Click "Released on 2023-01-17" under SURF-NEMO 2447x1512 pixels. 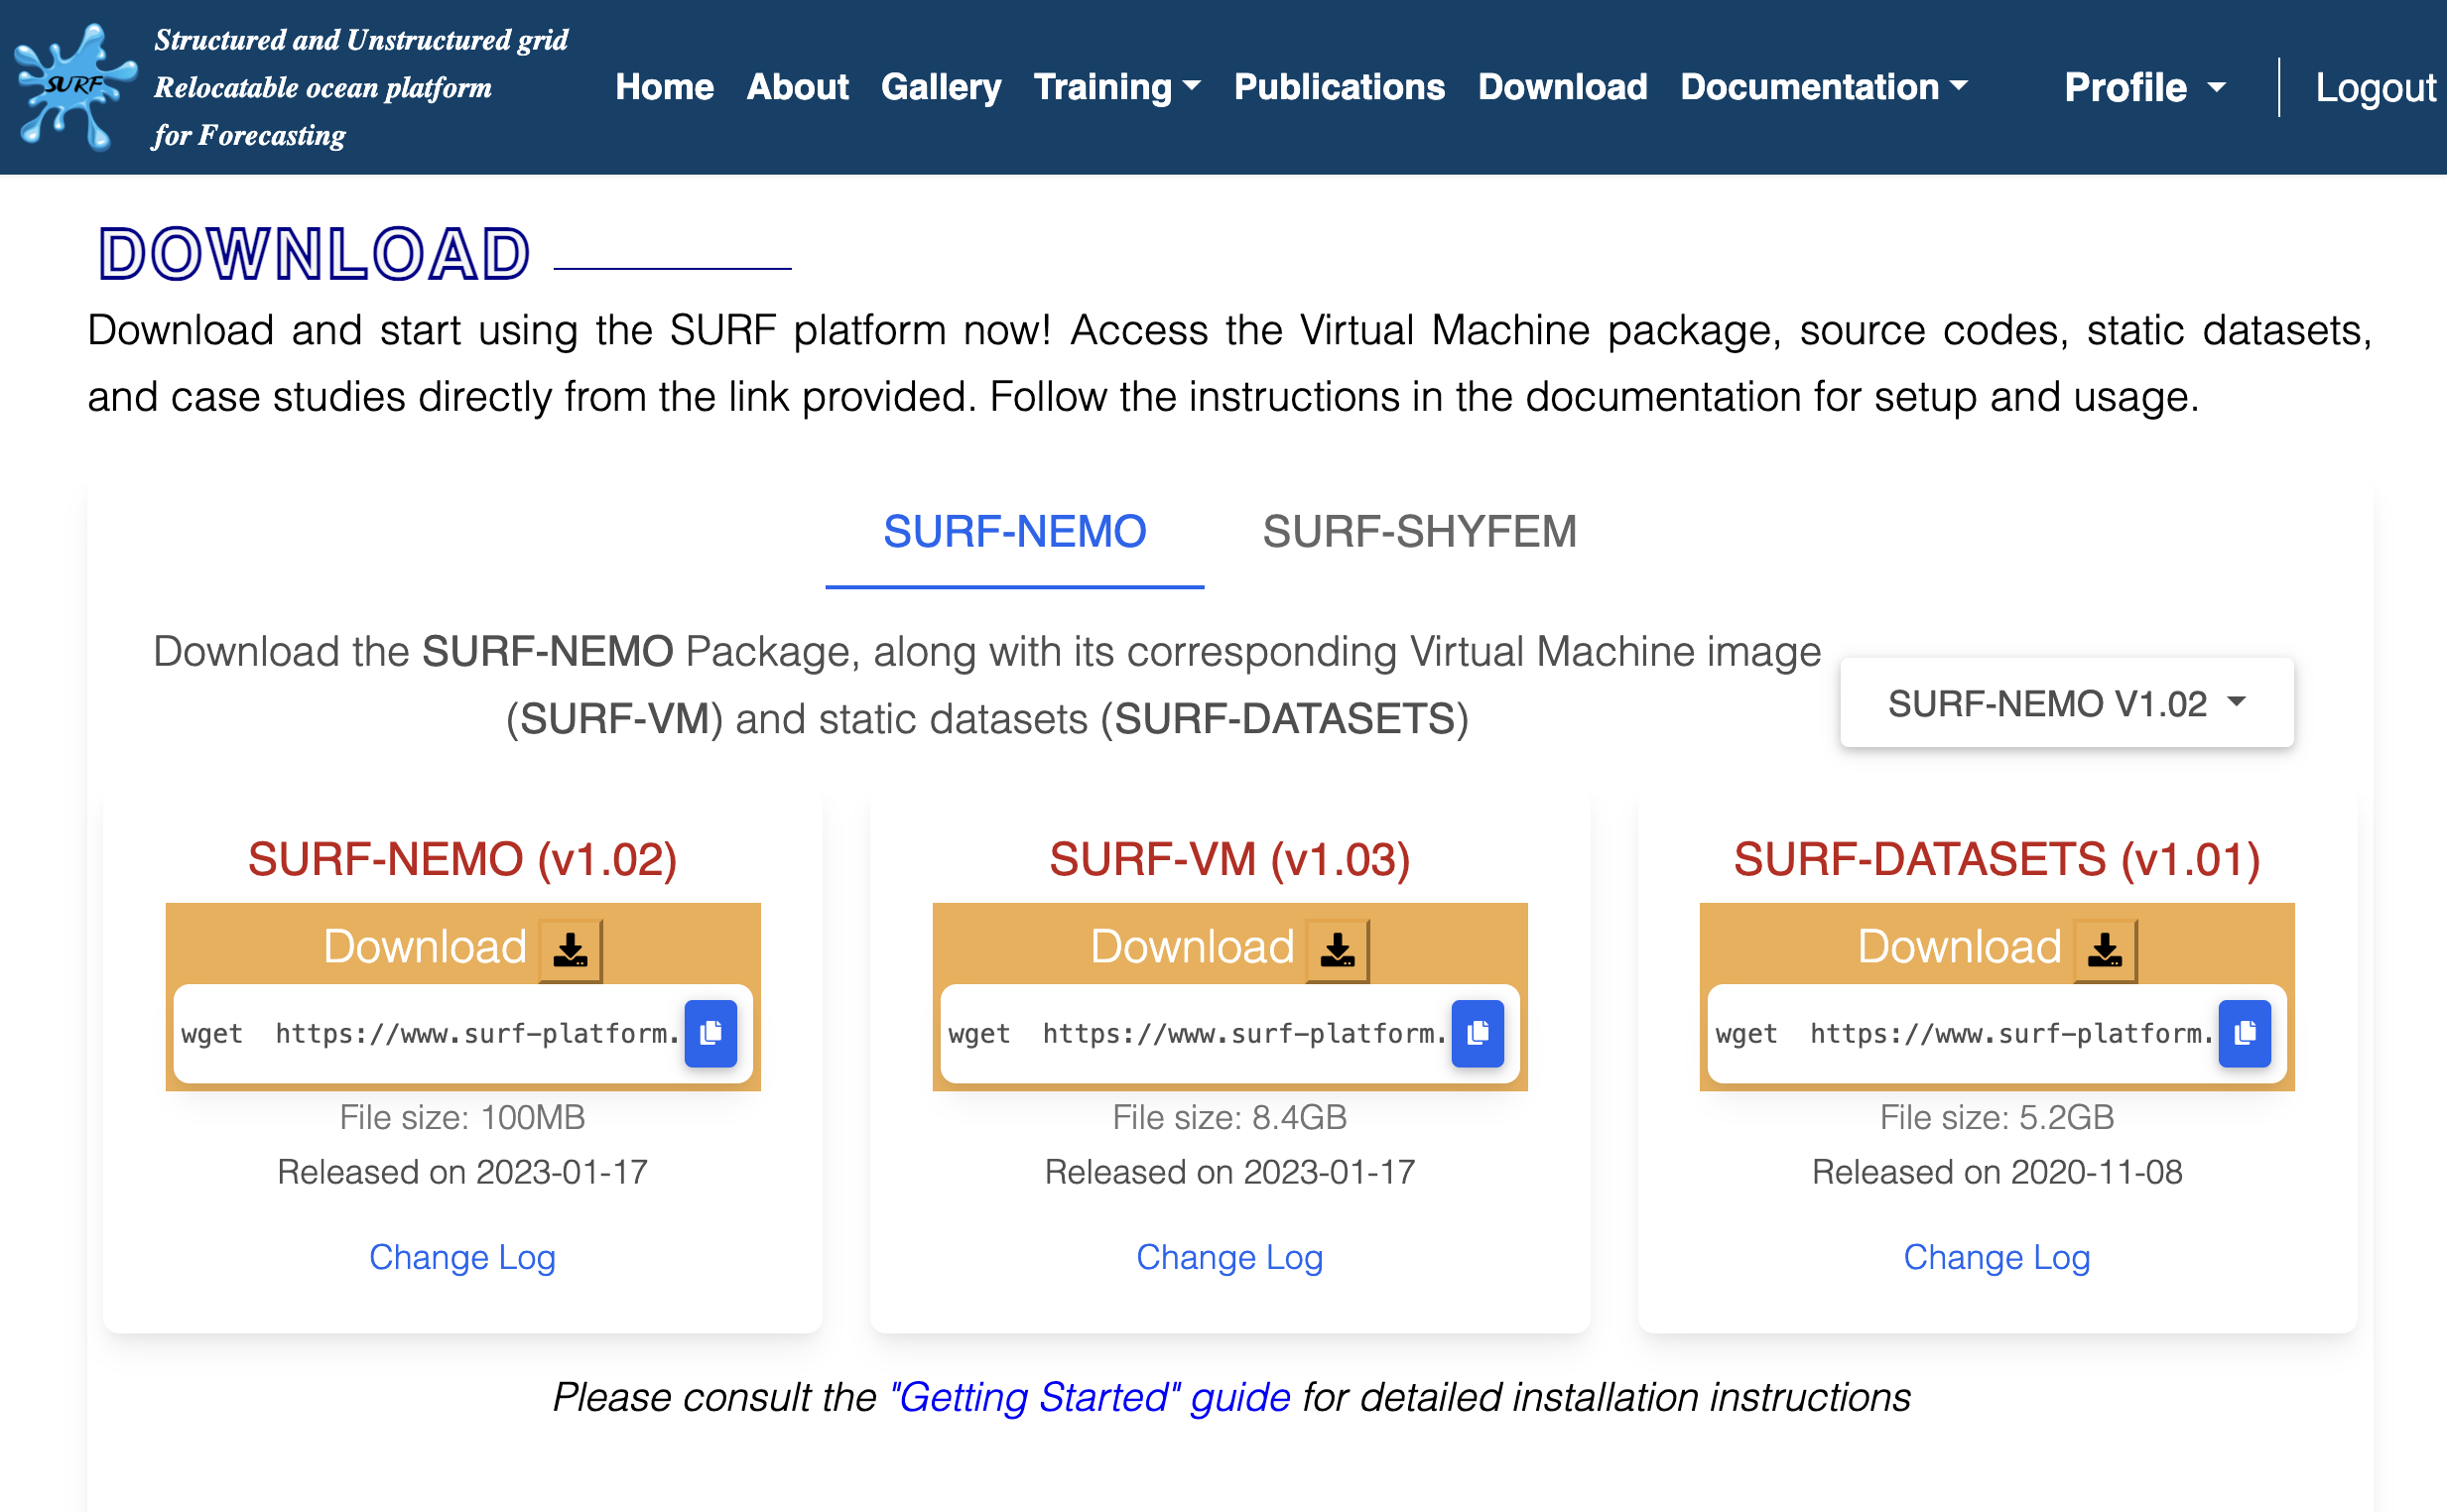pyautogui.click(x=462, y=1172)
